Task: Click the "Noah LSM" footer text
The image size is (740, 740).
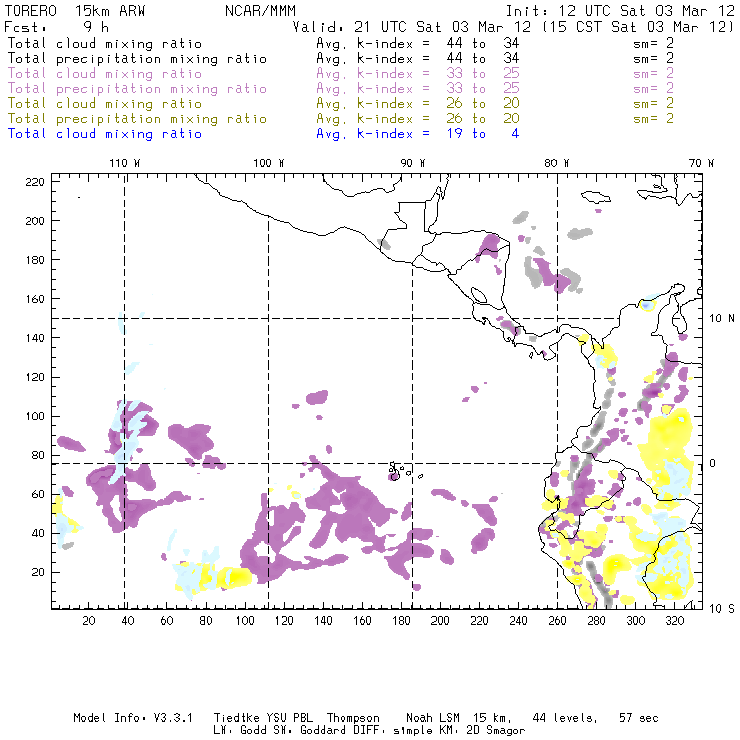Action: tap(433, 718)
